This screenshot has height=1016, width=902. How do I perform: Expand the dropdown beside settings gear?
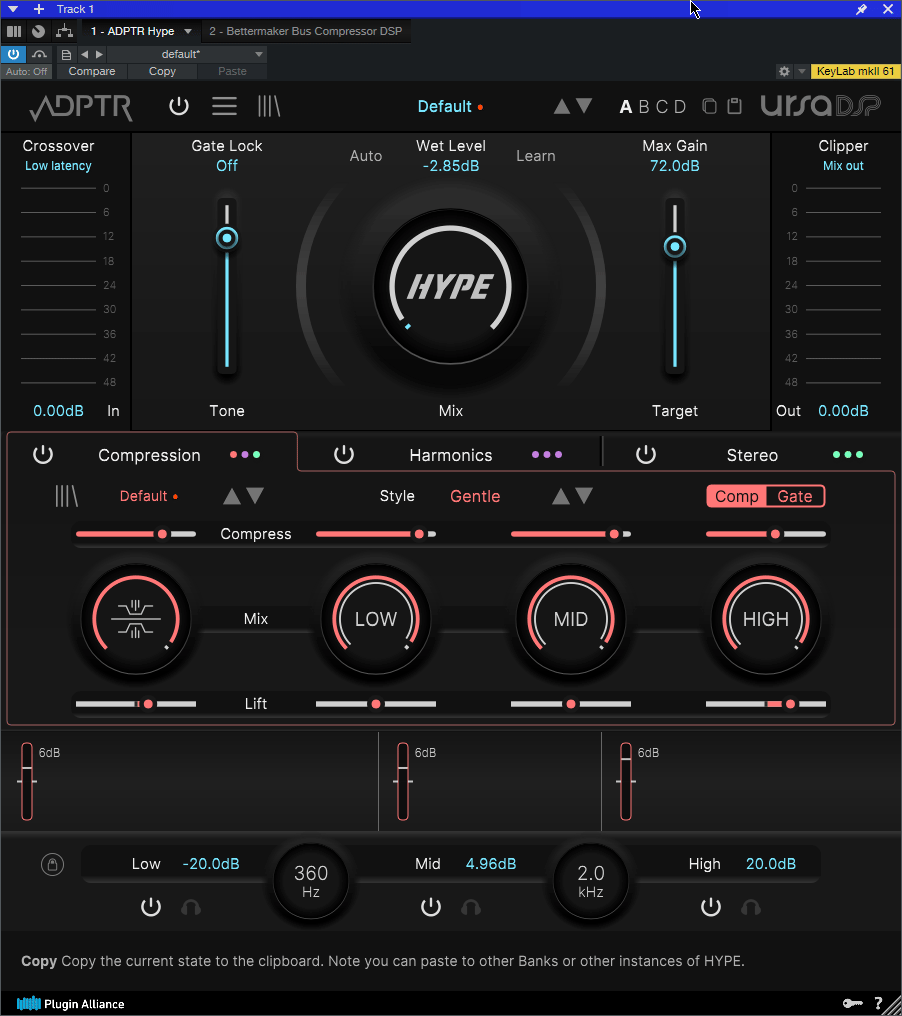tap(802, 71)
